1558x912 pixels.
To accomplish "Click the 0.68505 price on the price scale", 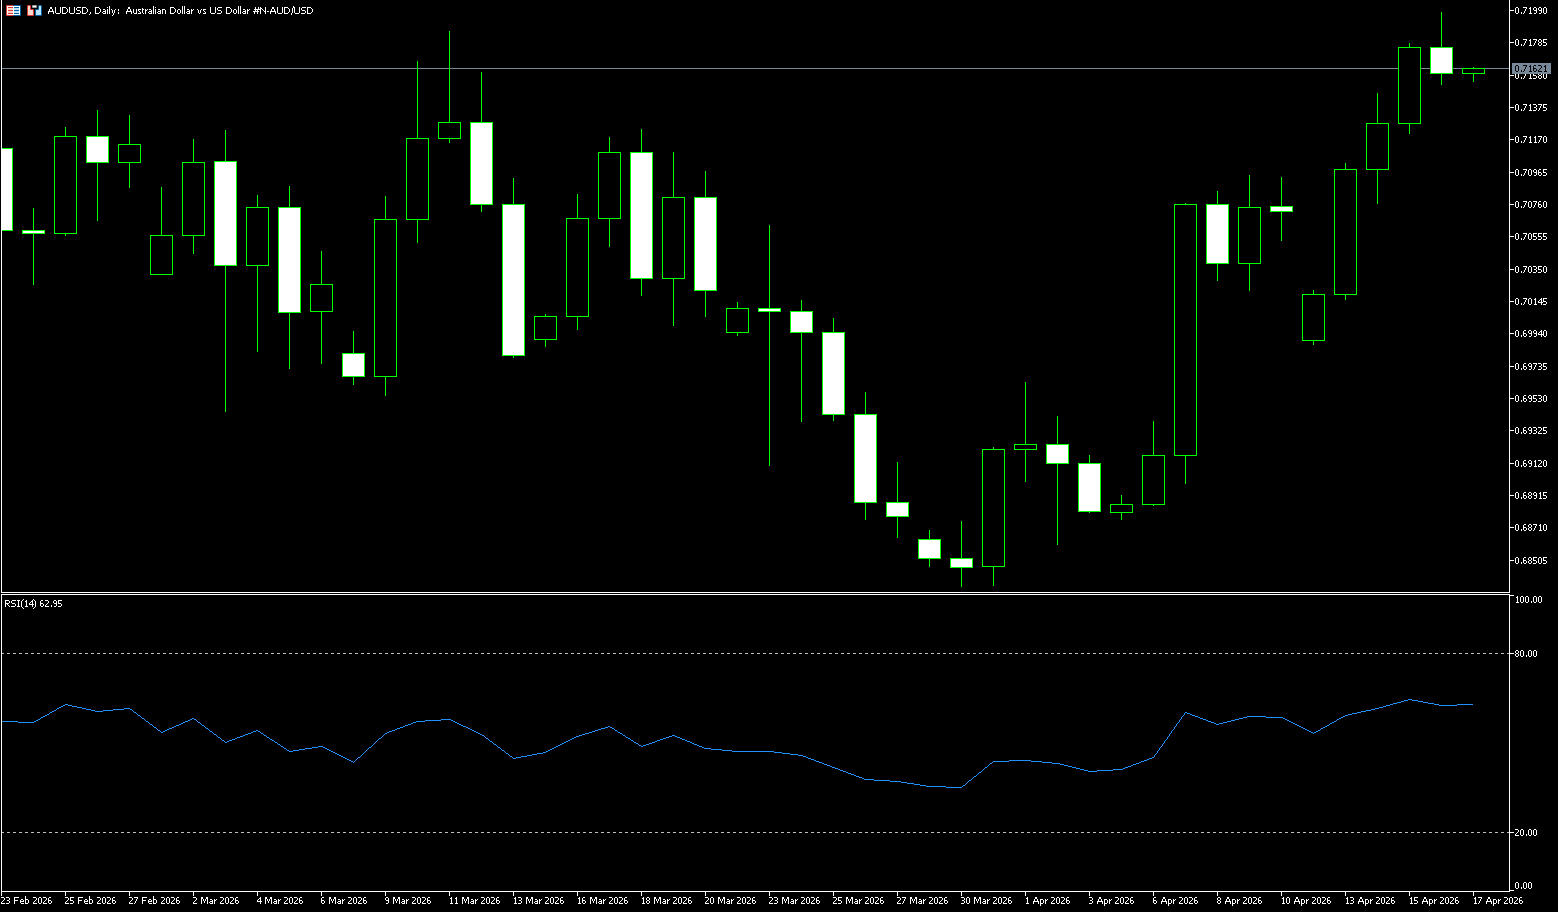I will [x=1531, y=561].
